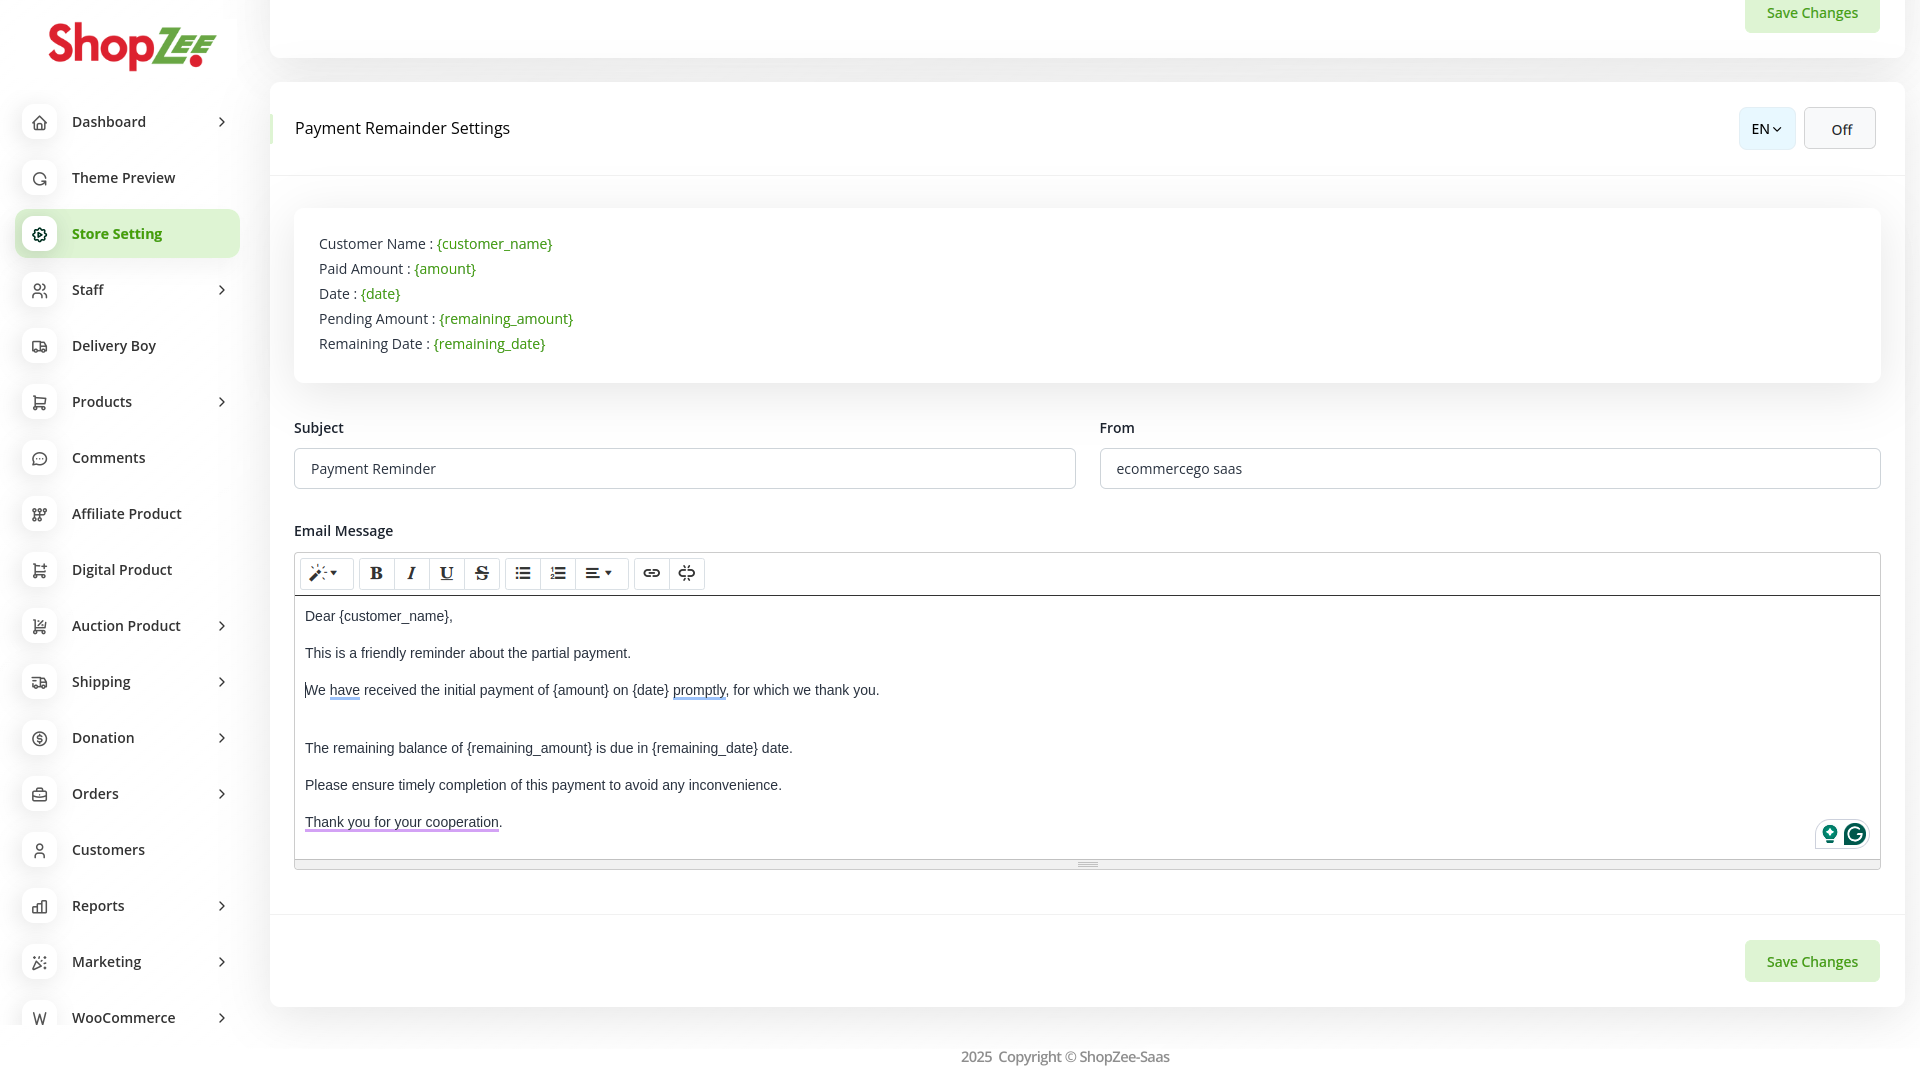Expand the Products sidebar menu

click(127, 402)
